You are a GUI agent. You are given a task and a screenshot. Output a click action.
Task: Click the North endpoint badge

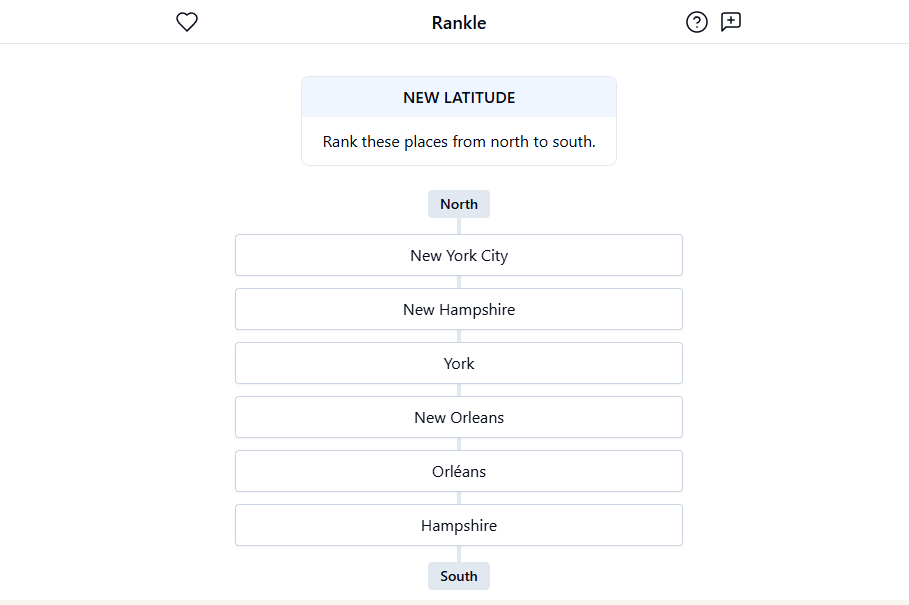pos(458,203)
